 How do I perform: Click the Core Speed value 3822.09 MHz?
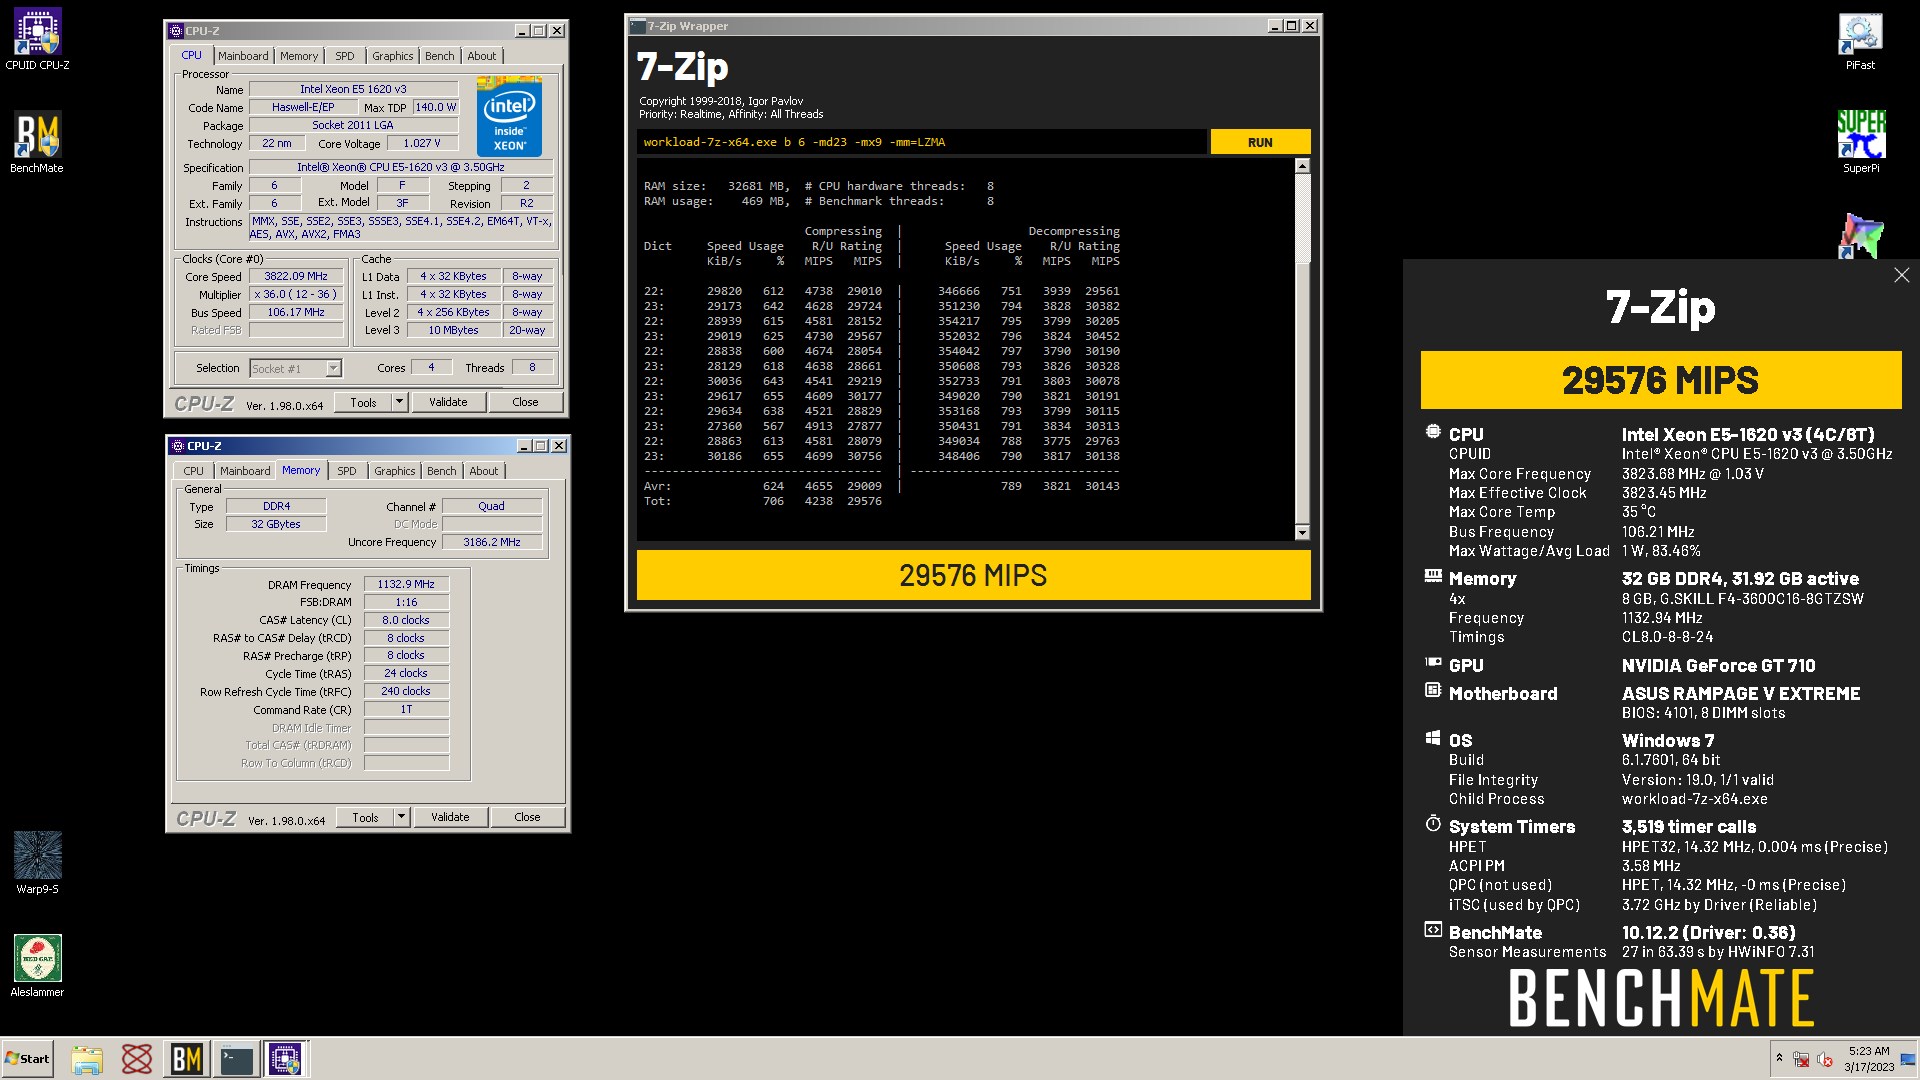tap(296, 276)
